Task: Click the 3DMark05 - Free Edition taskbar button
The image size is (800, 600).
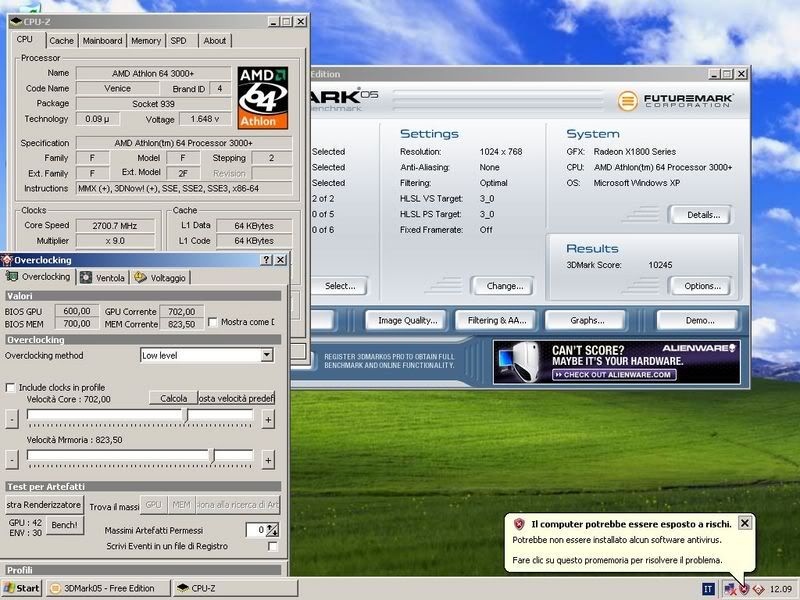Action: [x=108, y=588]
